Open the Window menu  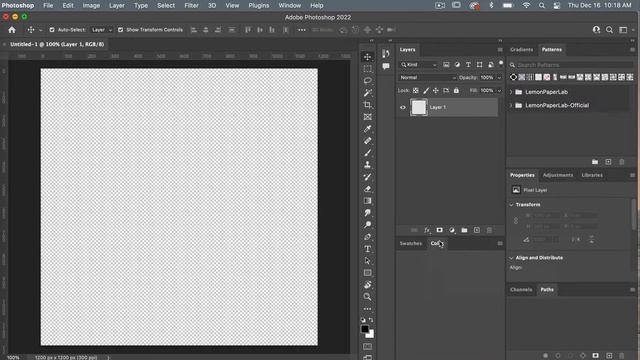289,6
